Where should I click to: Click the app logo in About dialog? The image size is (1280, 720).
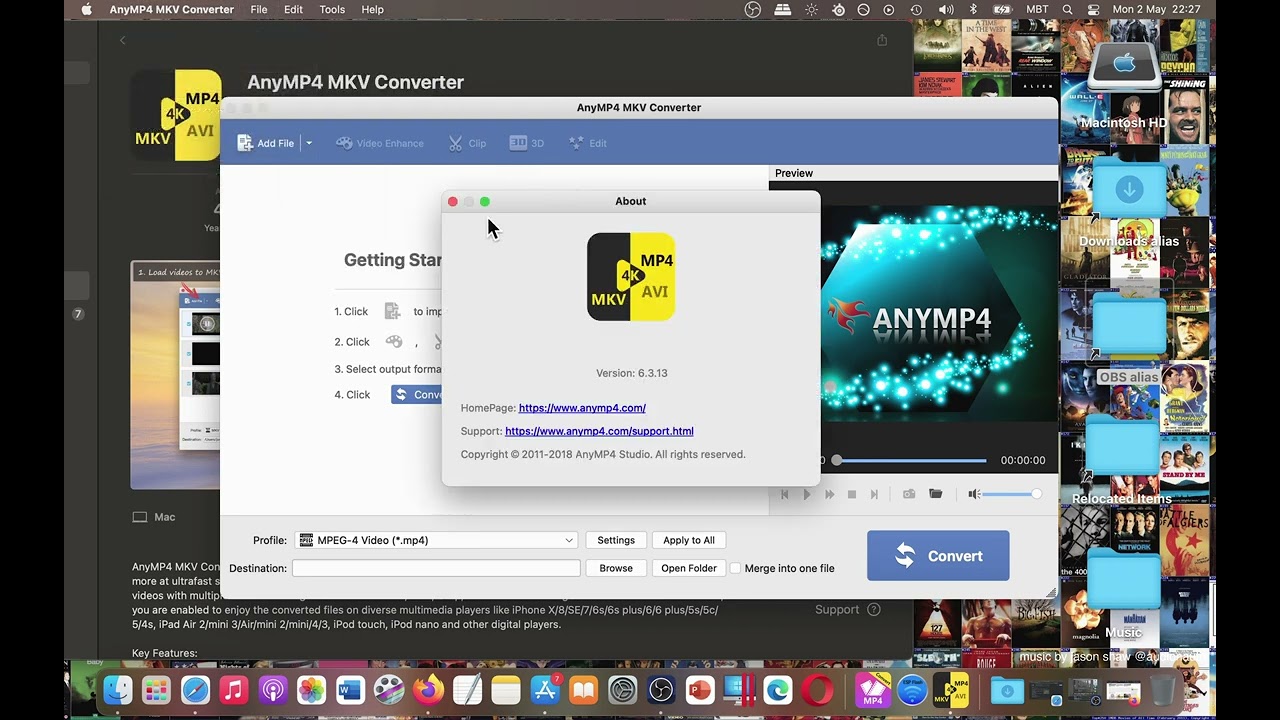pyautogui.click(x=631, y=277)
